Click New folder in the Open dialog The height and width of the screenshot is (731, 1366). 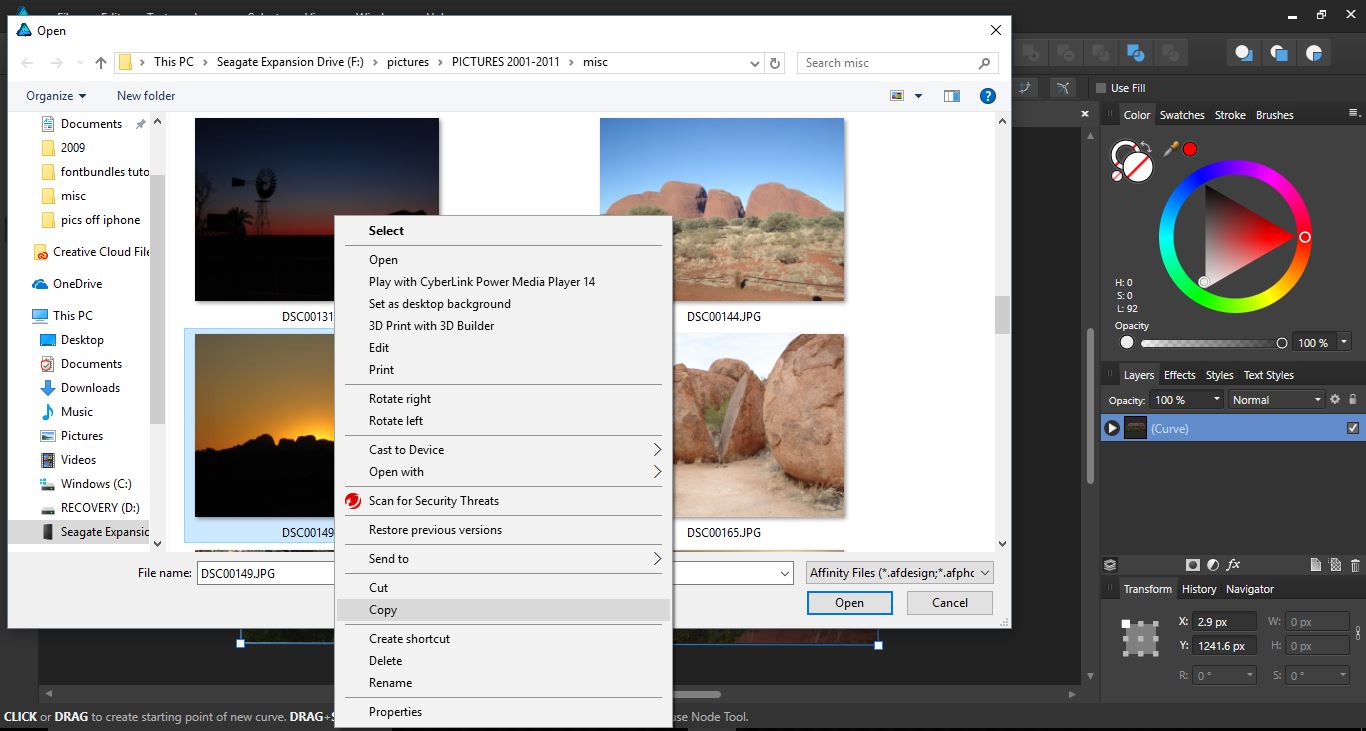point(145,95)
